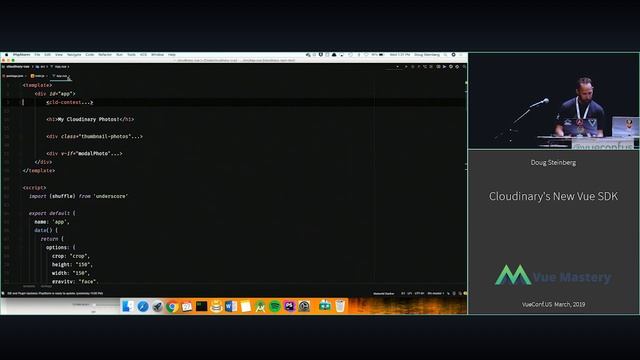Open Android Studio from the Dock
This screenshot has height=360, width=640.
[x=260, y=306]
